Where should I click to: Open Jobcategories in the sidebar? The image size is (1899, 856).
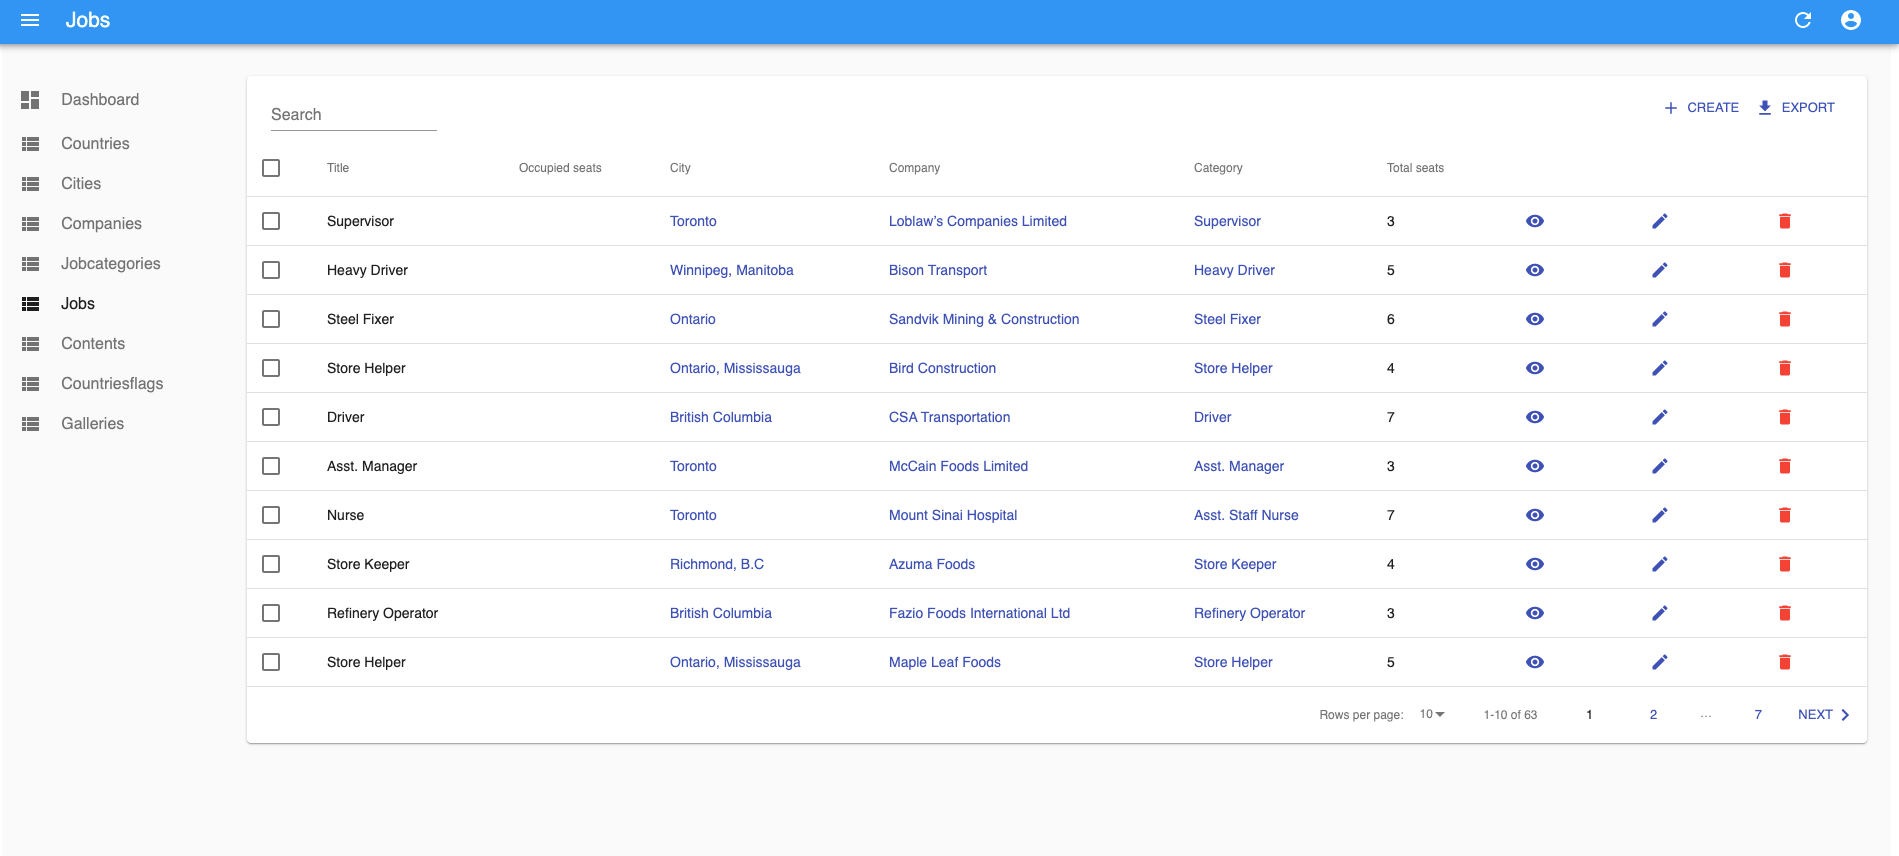(x=111, y=264)
